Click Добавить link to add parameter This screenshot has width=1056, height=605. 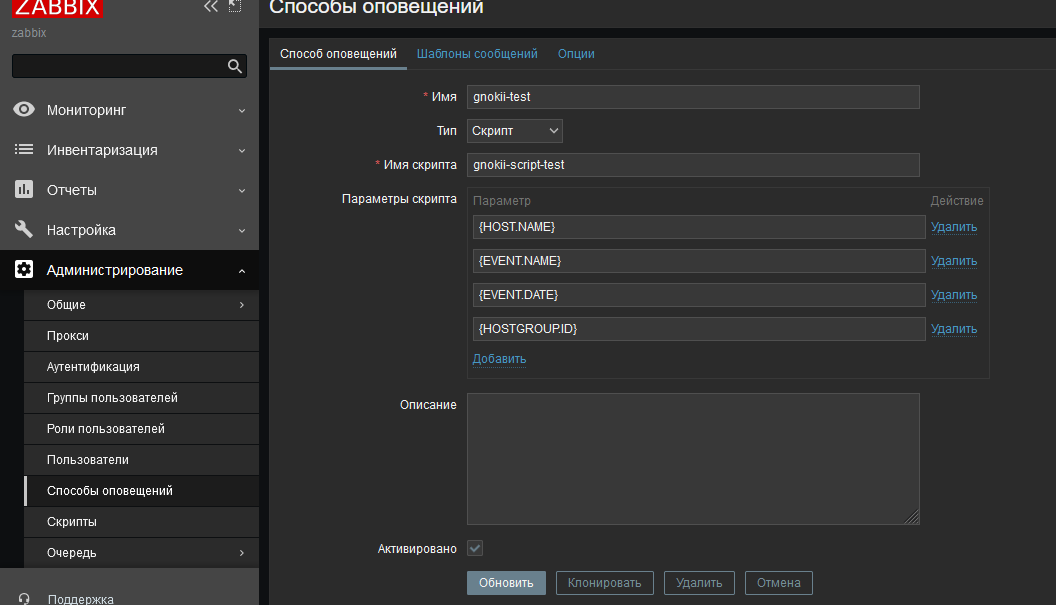pyautogui.click(x=499, y=359)
